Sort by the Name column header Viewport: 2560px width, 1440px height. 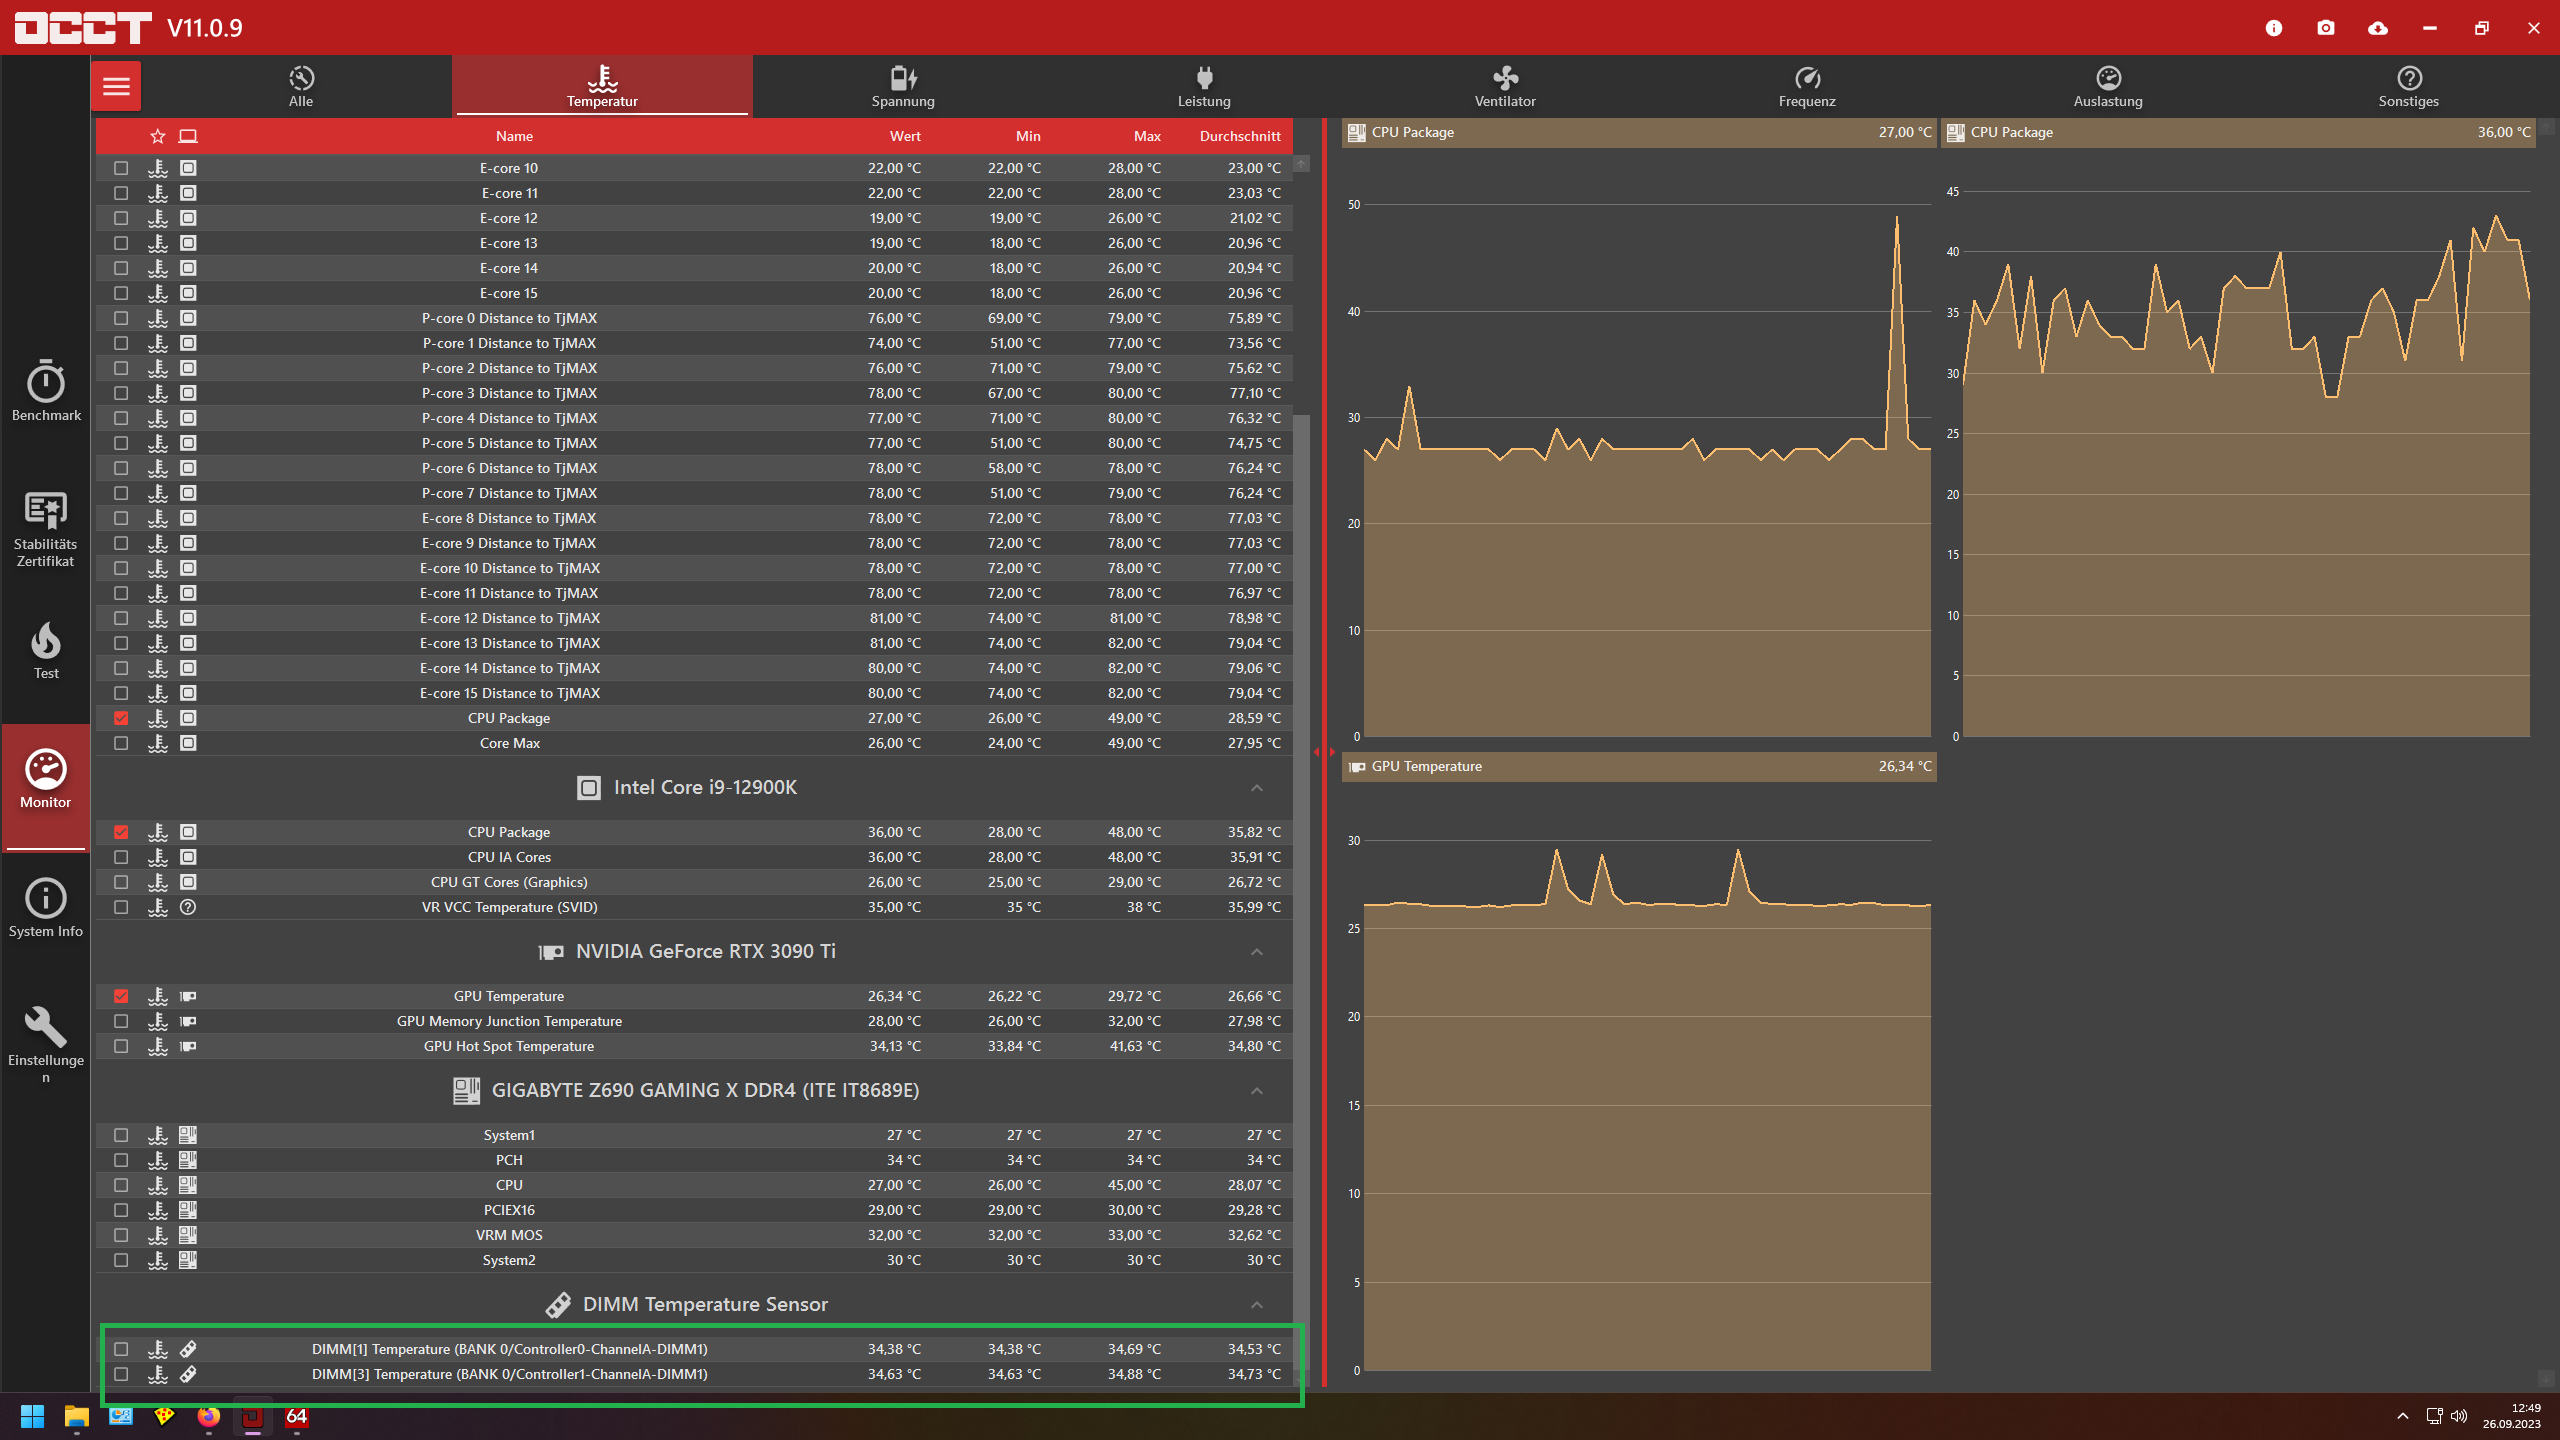point(514,136)
